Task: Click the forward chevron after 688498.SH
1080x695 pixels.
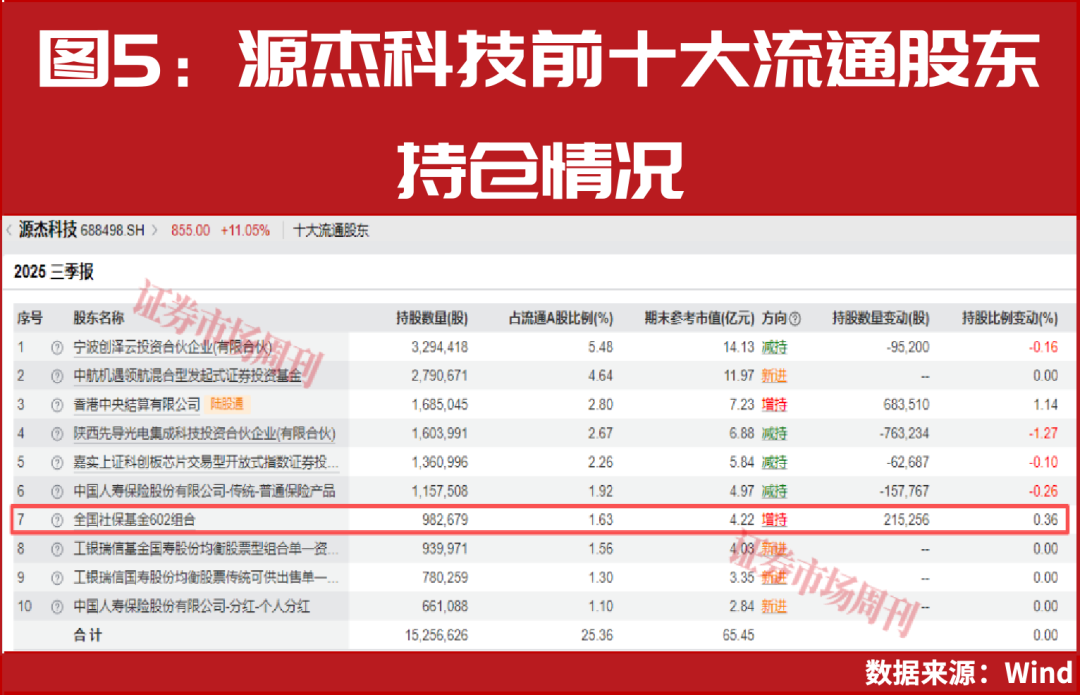Action: pos(158,229)
